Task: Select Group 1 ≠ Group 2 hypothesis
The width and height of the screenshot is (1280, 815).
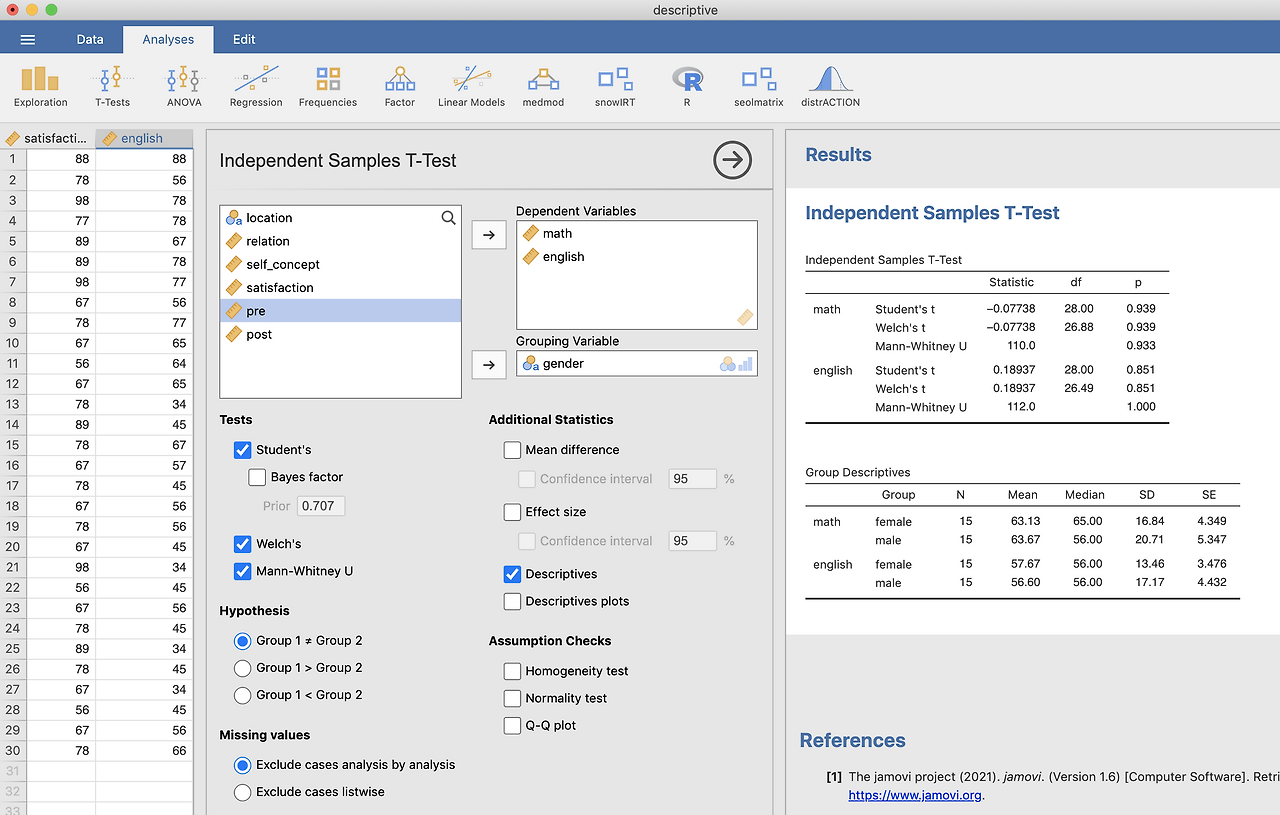Action: [242, 641]
